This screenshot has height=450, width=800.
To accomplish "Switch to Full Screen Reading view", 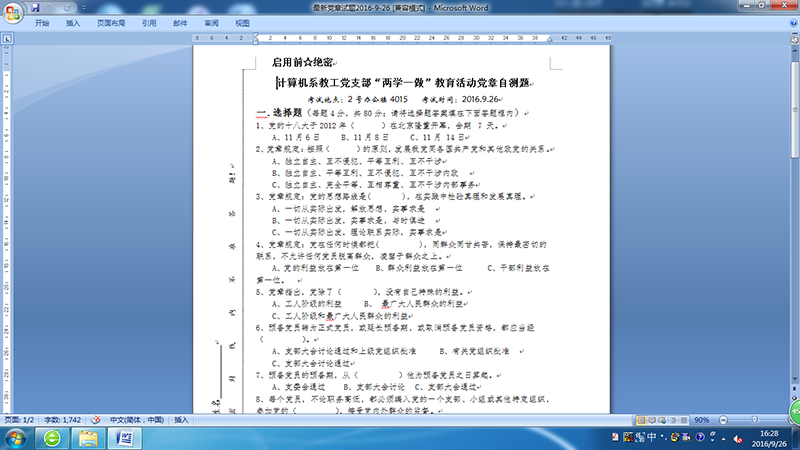I will (x=650, y=420).
